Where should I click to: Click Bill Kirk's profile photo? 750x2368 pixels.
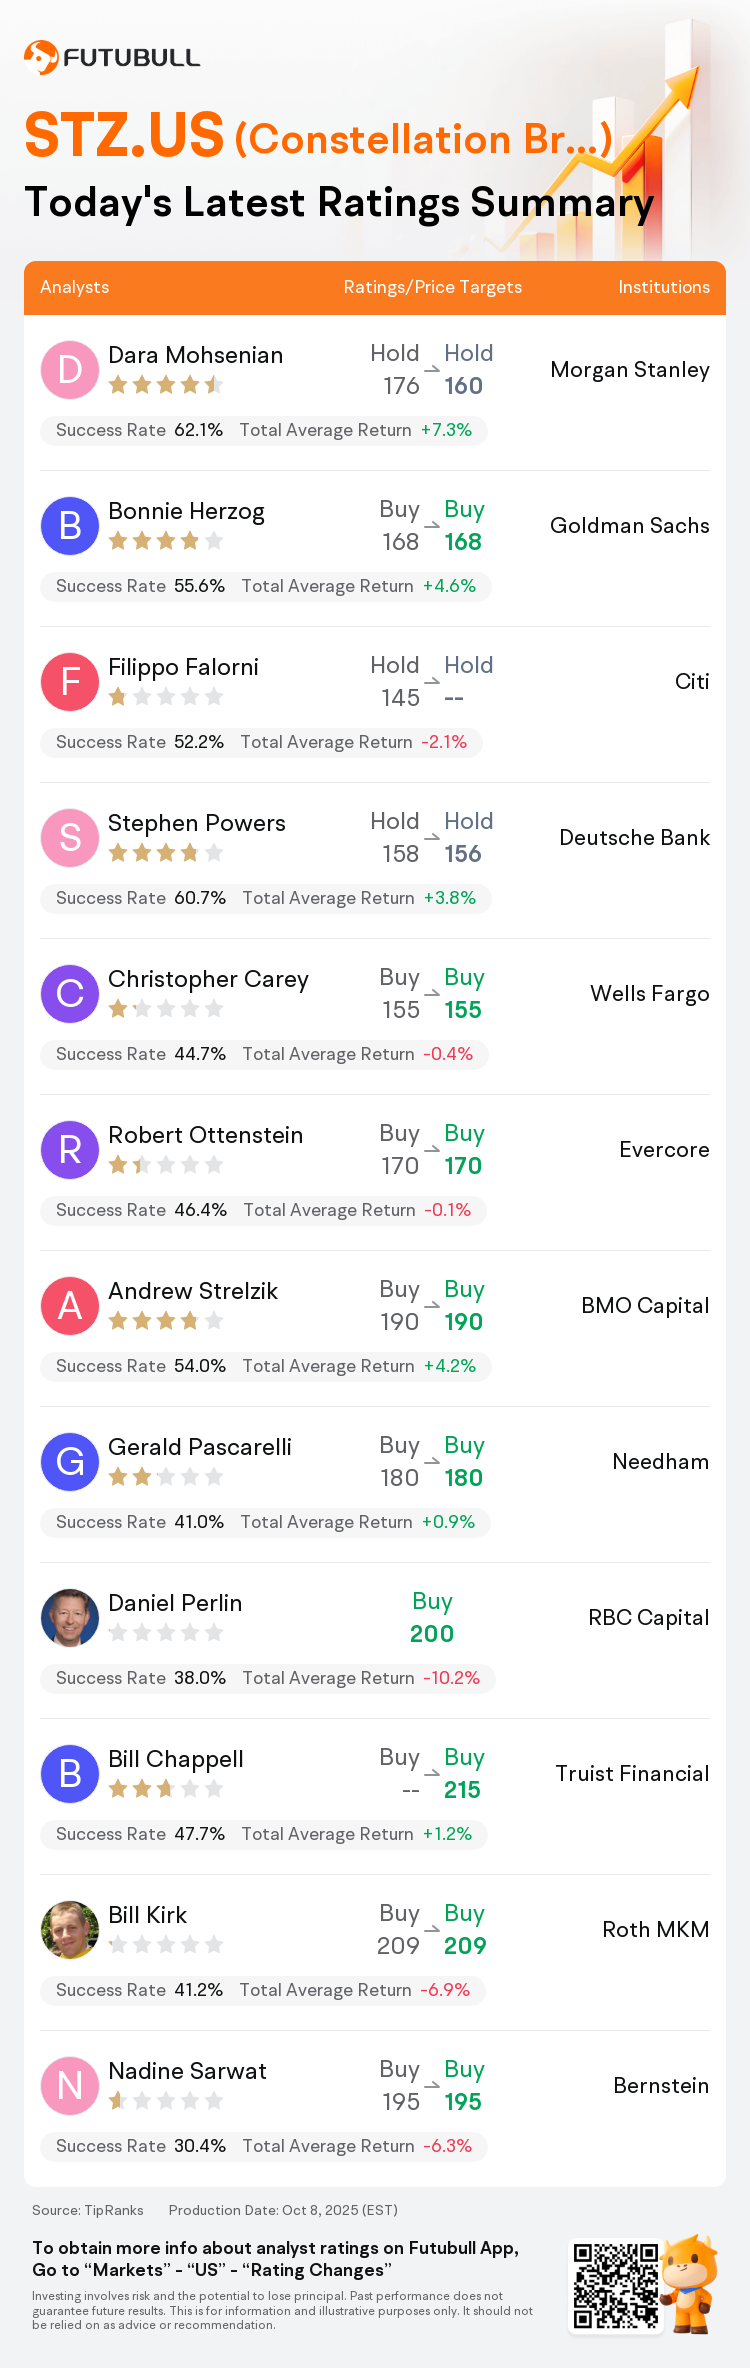click(70, 1930)
